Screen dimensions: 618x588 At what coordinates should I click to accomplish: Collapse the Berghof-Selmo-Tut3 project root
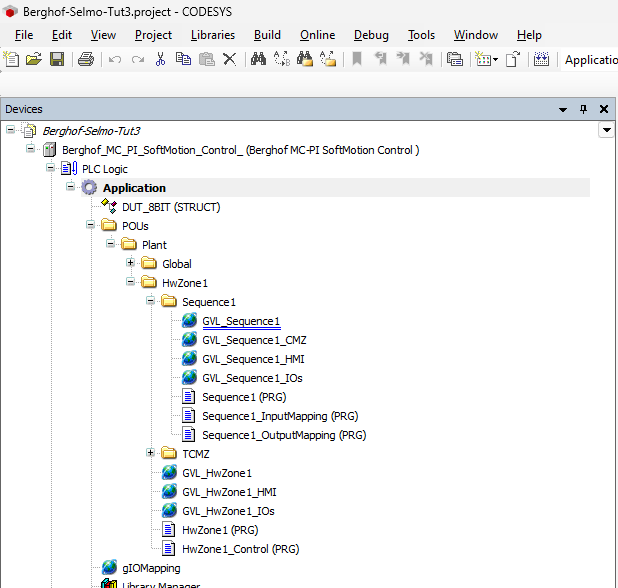(11, 130)
